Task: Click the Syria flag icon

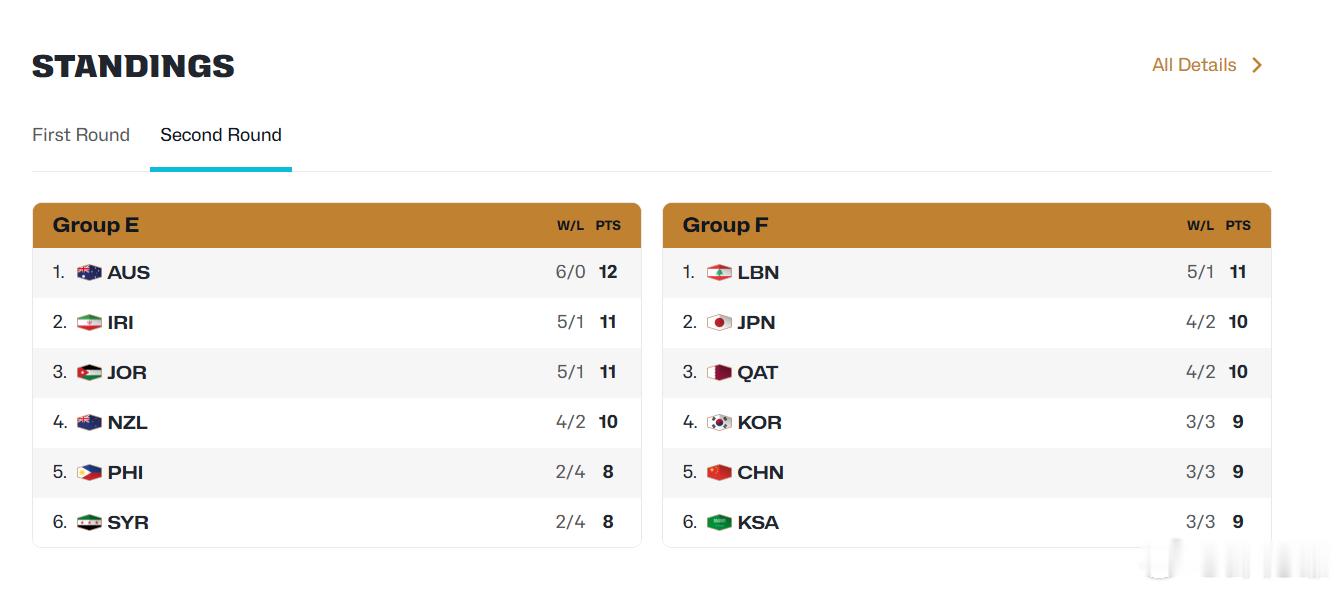Action: coord(89,522)
